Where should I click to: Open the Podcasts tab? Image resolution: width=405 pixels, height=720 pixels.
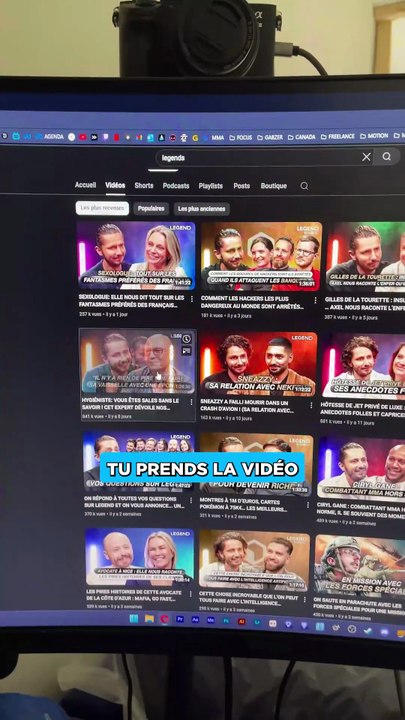point(176,186)
